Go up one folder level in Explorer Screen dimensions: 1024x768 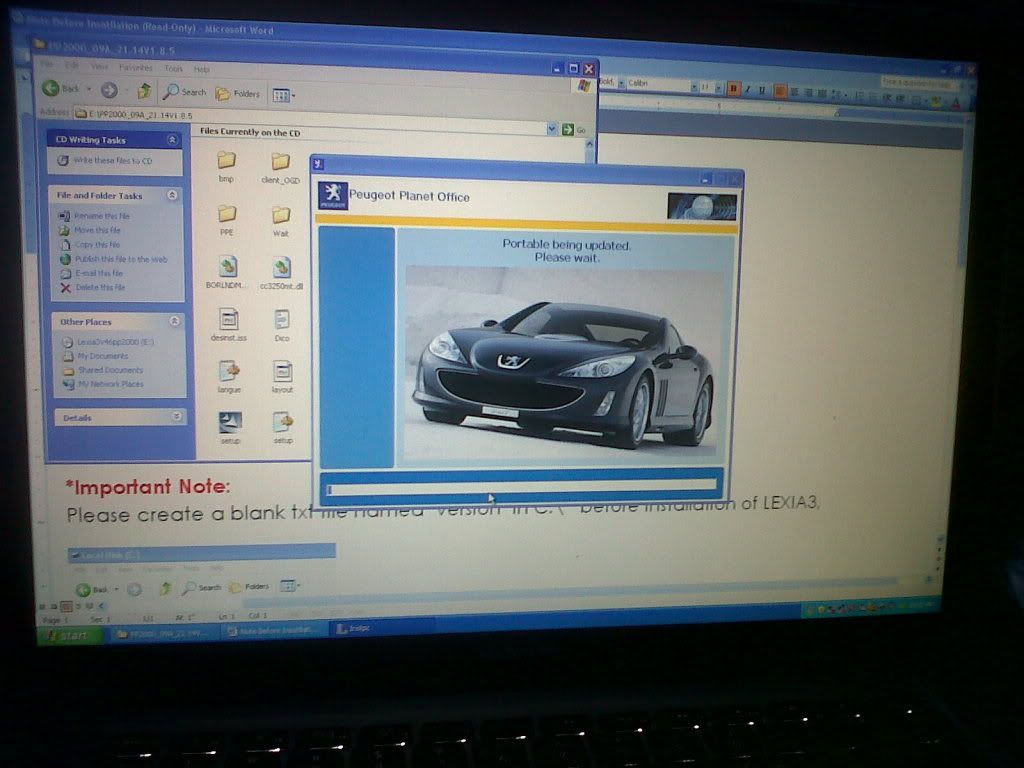(x=144, y=91)
